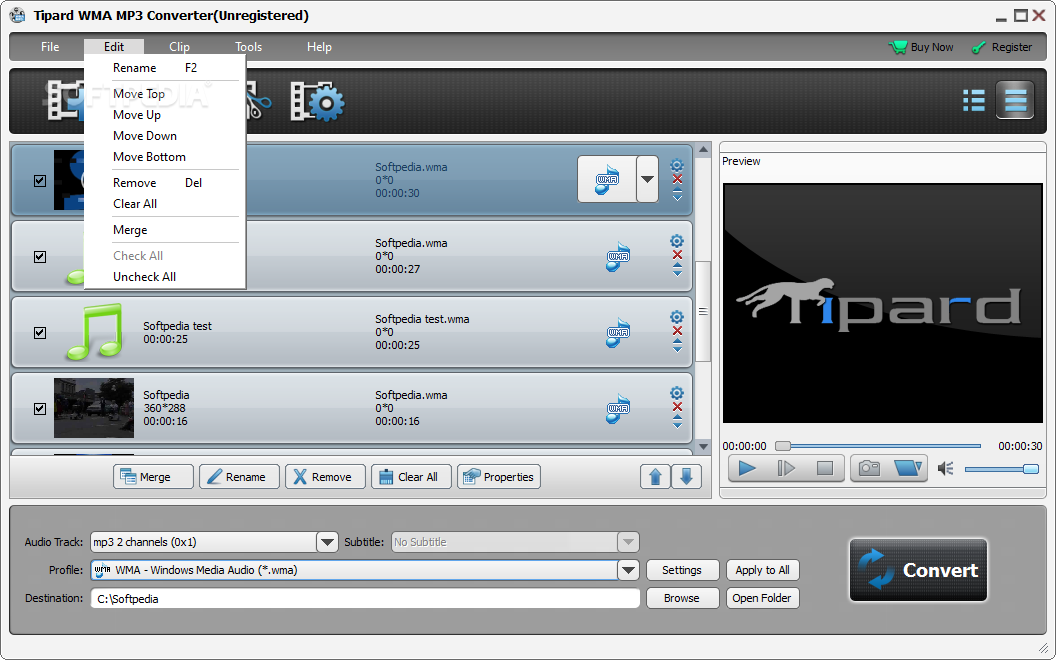The image size is (1056, 660).
Task: Click the Register link
Action: click(x=1001, y=47)
